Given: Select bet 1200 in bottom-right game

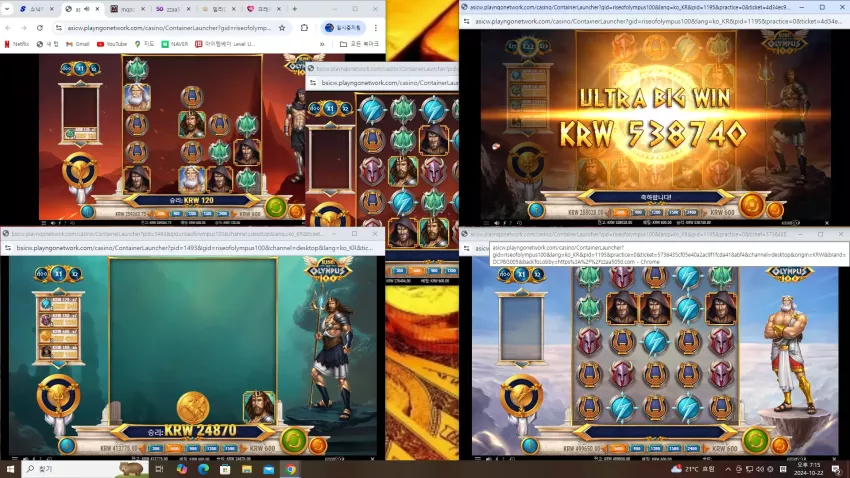Looking at the screenshot, I should pyautogui.click(x=655, y=448).
